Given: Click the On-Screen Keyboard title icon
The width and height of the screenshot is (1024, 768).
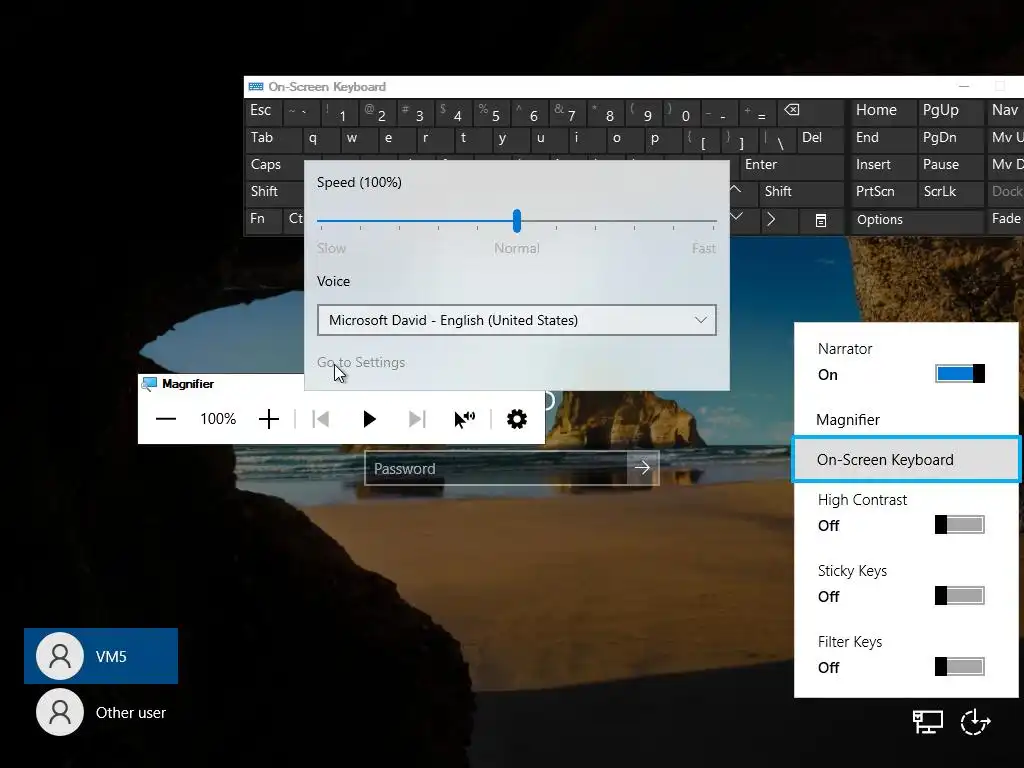Looking at the screenshot, I should click(256, 87).
